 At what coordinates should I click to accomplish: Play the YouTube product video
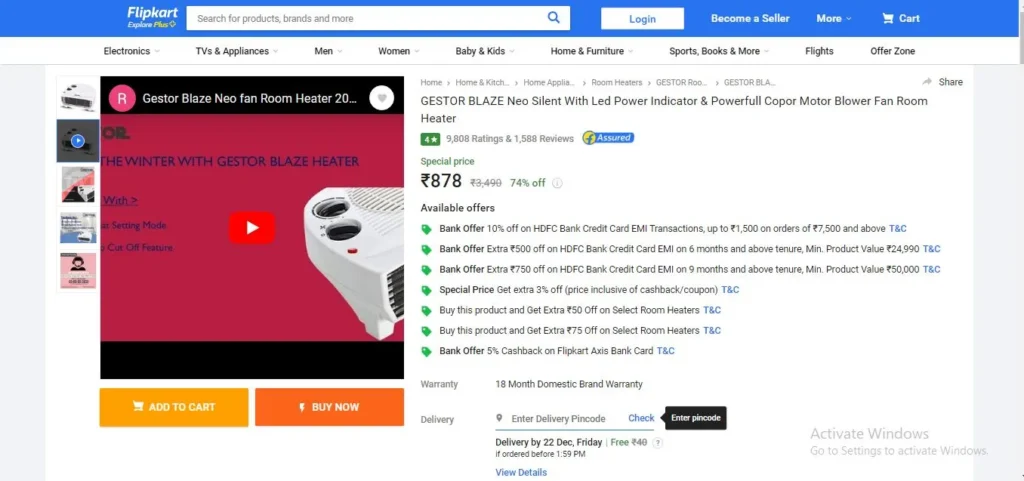tap(251, 228)
